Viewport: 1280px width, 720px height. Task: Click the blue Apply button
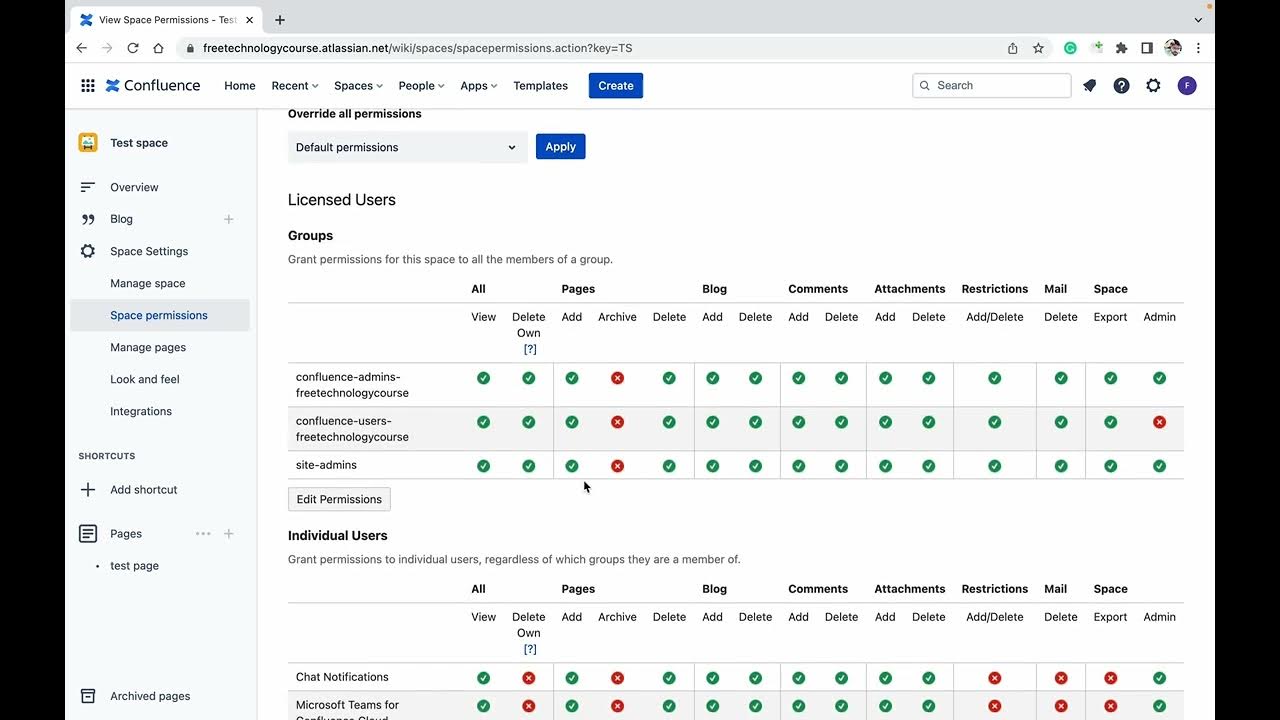tap(560, 147)
